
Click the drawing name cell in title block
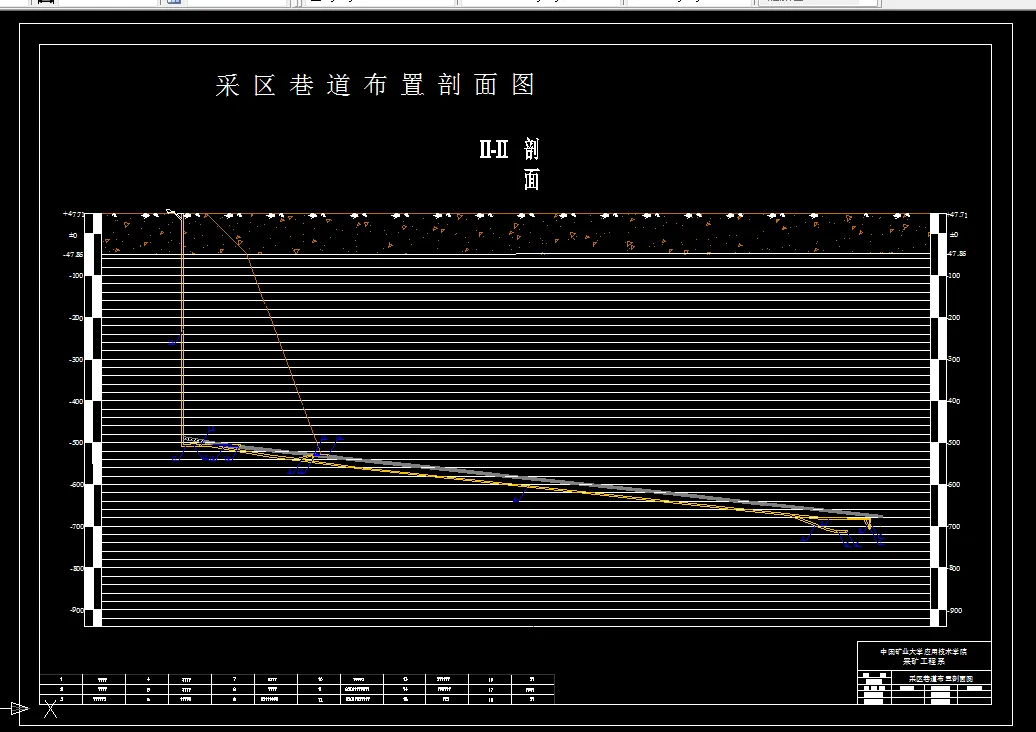(941, 678)
